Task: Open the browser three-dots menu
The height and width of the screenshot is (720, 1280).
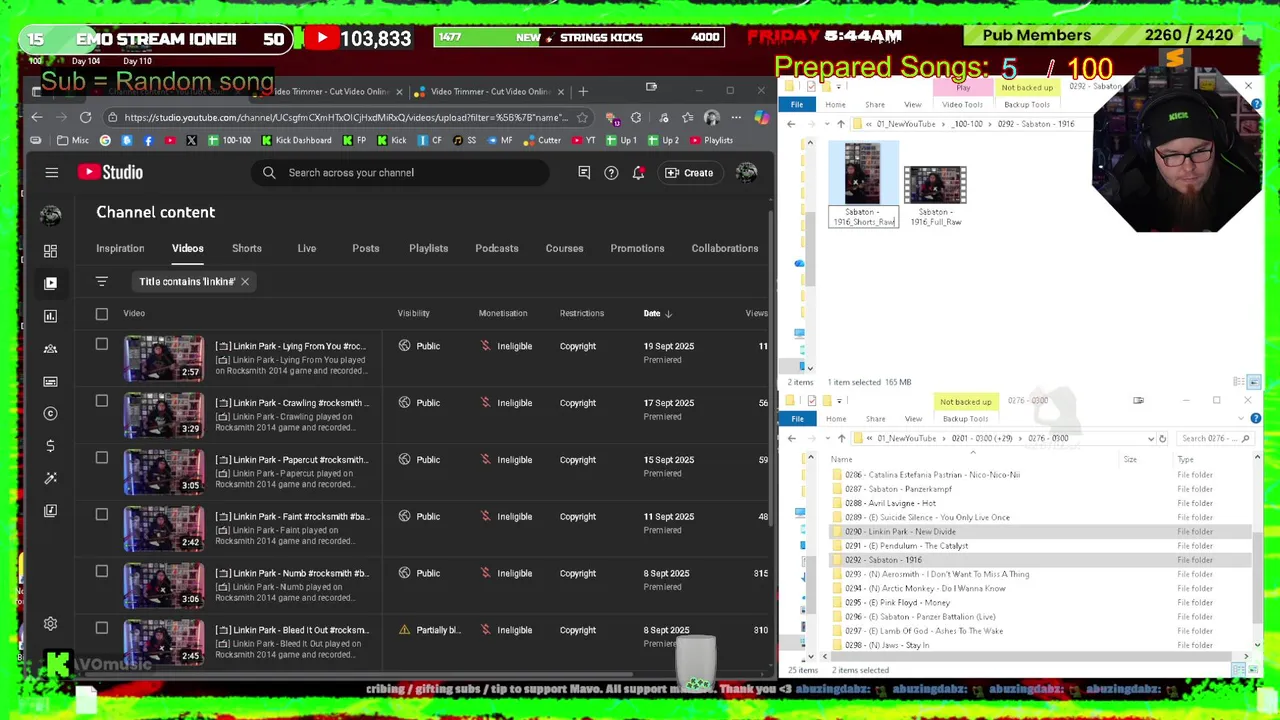Action: tap(736, 117)
